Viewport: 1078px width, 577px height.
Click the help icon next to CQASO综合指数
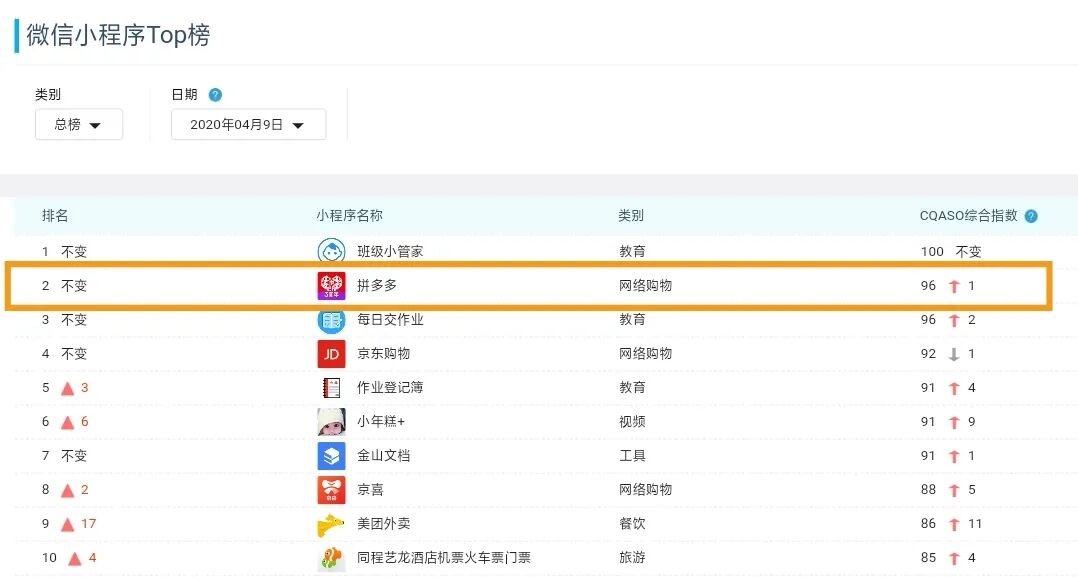pyautogui.click(x=1031, y=216)
